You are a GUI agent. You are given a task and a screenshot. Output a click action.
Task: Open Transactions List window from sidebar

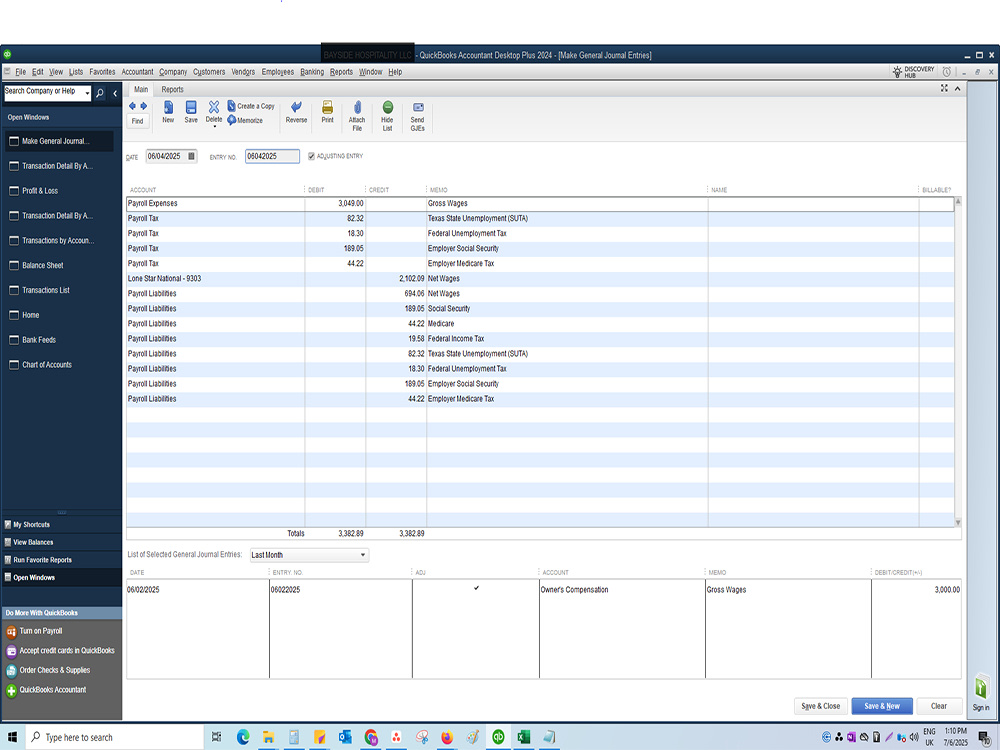click(x=45, y=290)
